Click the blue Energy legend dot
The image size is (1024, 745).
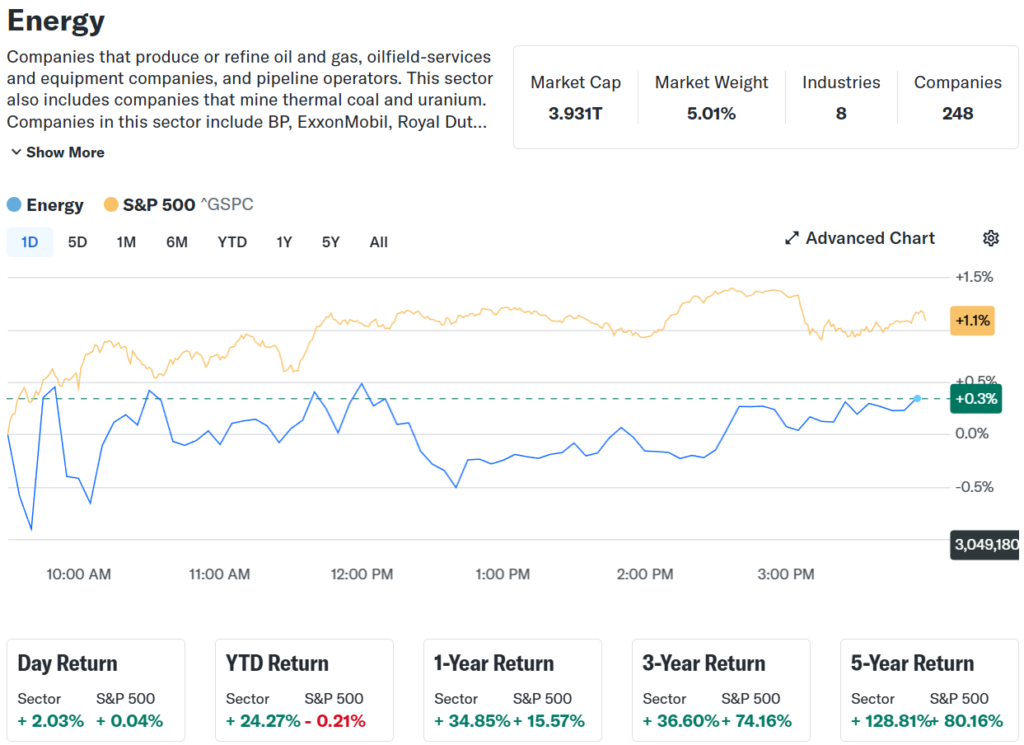(x=13, y=205)
